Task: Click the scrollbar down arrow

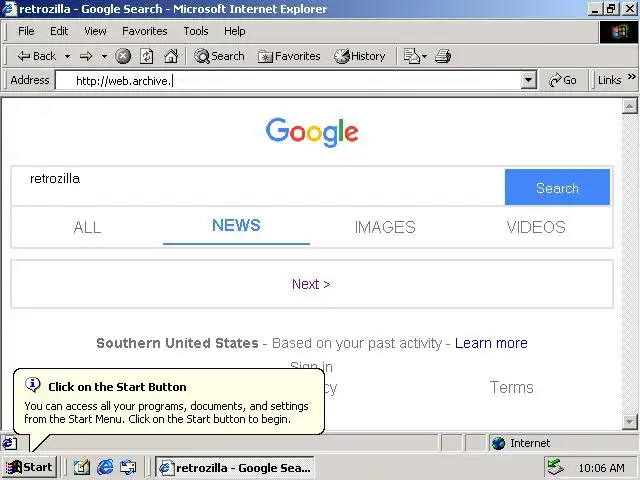Action: (629, 421)
